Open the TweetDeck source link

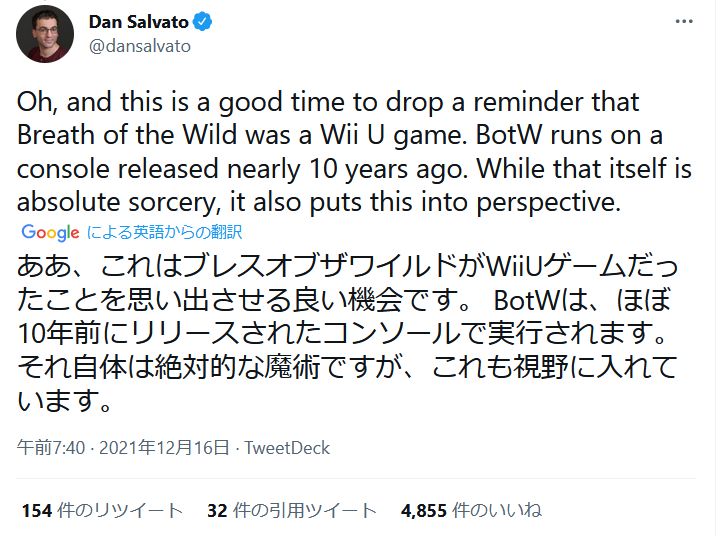coord(288,447)
